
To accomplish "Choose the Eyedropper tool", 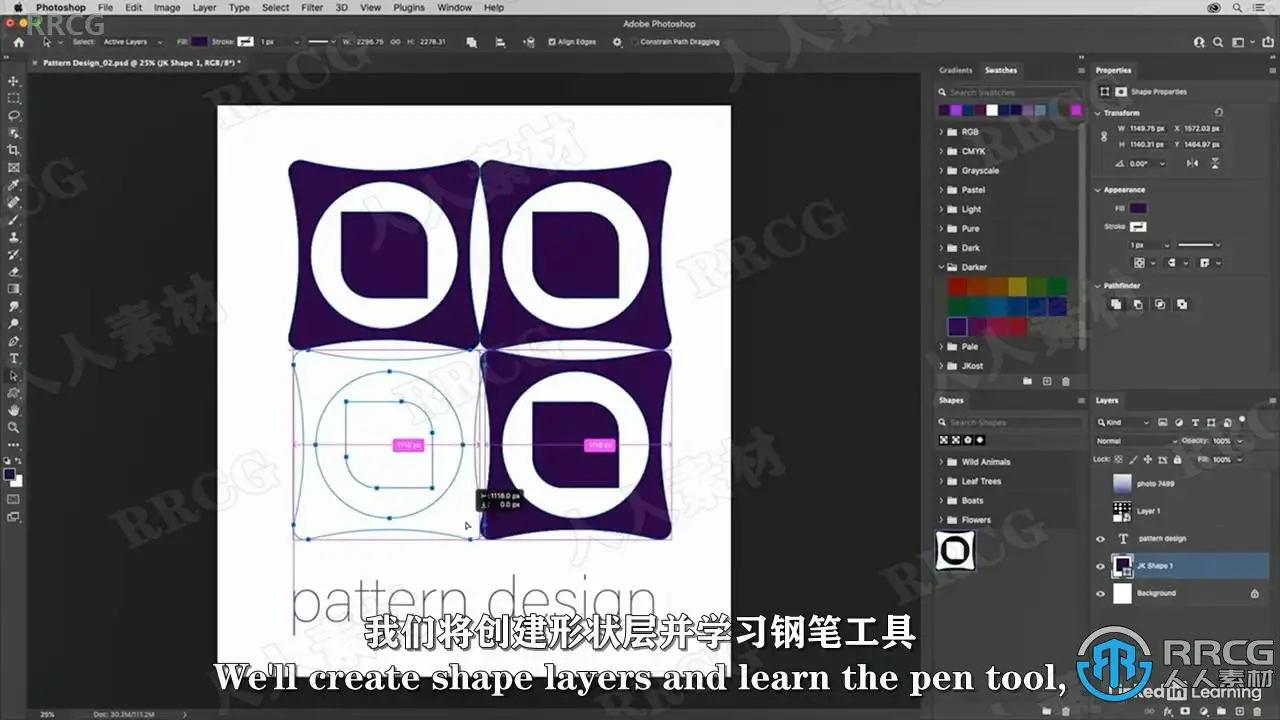I will [13, 185].
